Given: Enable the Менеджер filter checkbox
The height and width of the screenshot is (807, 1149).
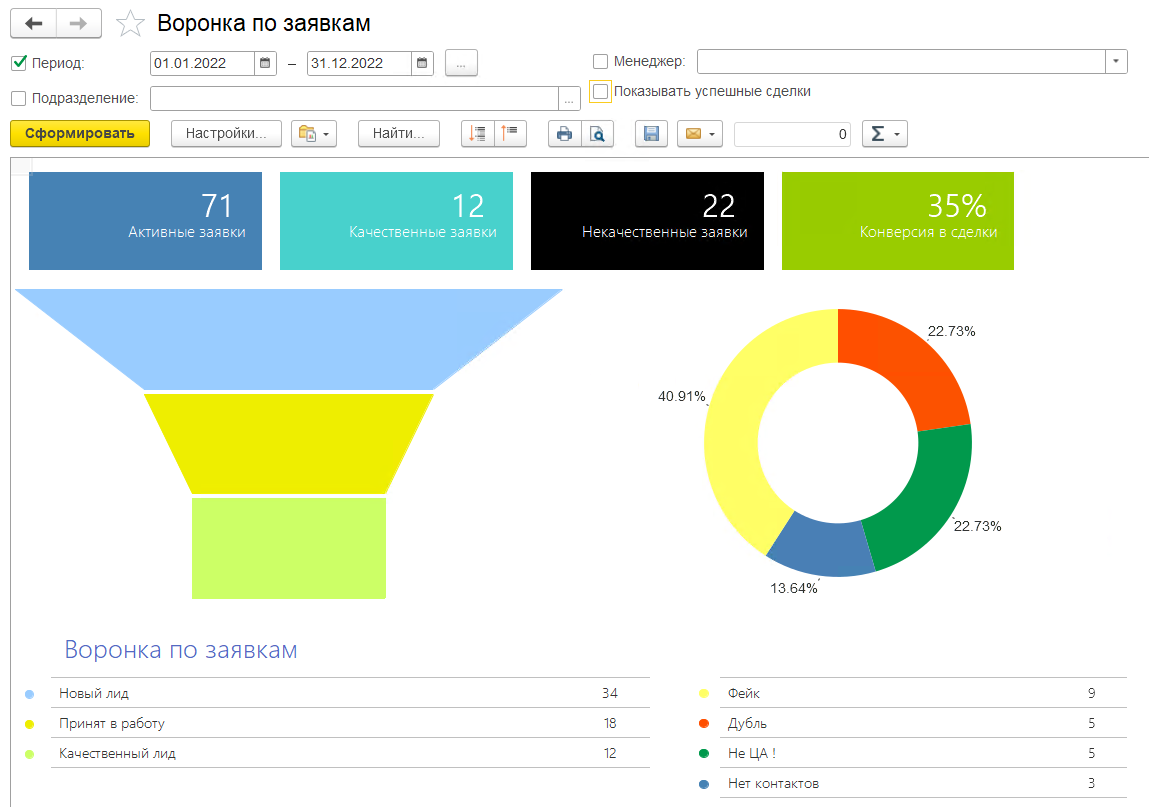Looking at the screenshot, I should (600, 62).
